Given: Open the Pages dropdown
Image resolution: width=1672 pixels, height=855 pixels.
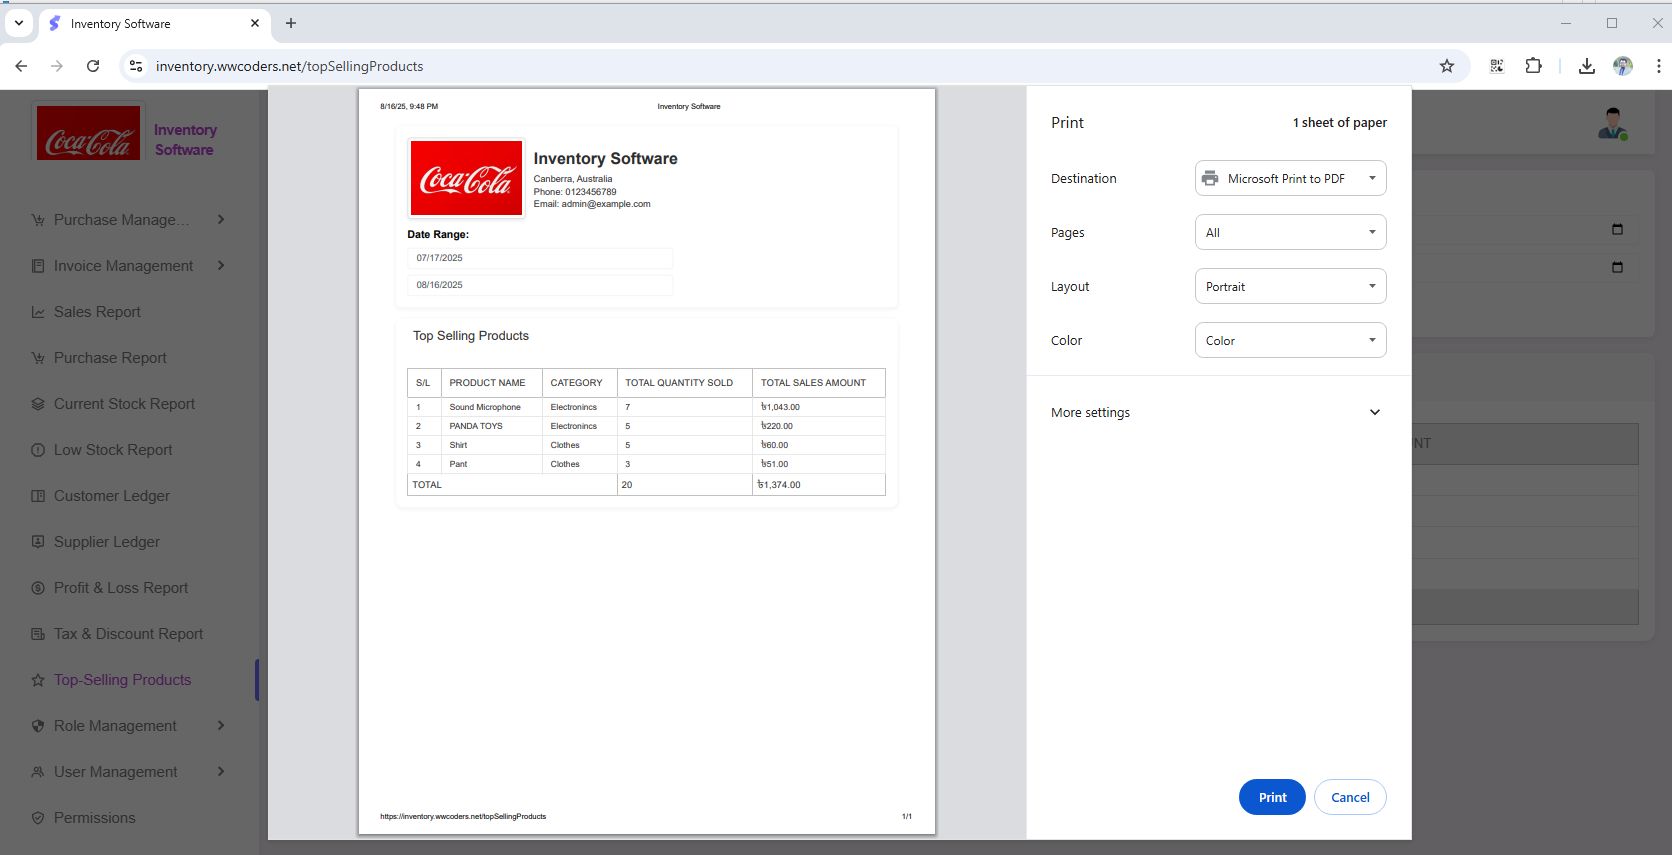Looking at the screenshot, I should click(x=1290, y=232).
